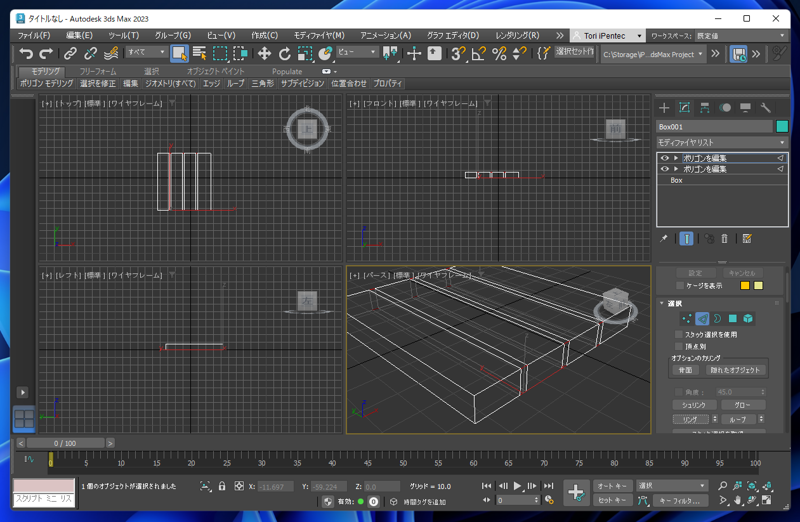The width and height of the screenshot is (800, 522).
Task: Check the 頂点別 checkbox
Action: click(679, 346)
